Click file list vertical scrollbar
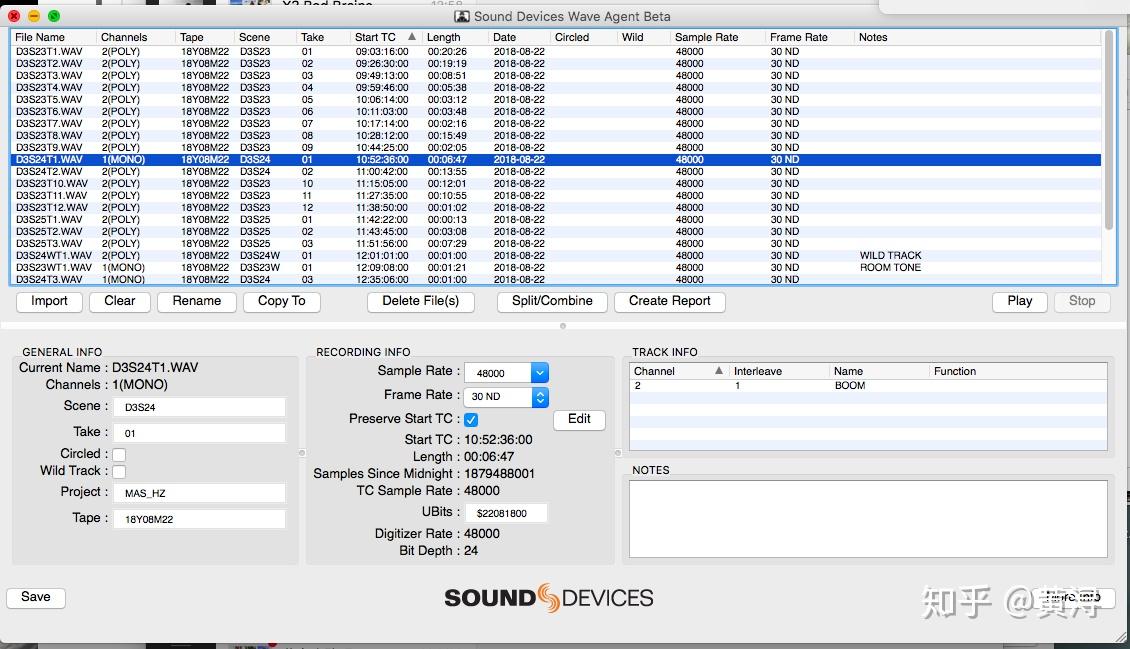 (1109, 130)
